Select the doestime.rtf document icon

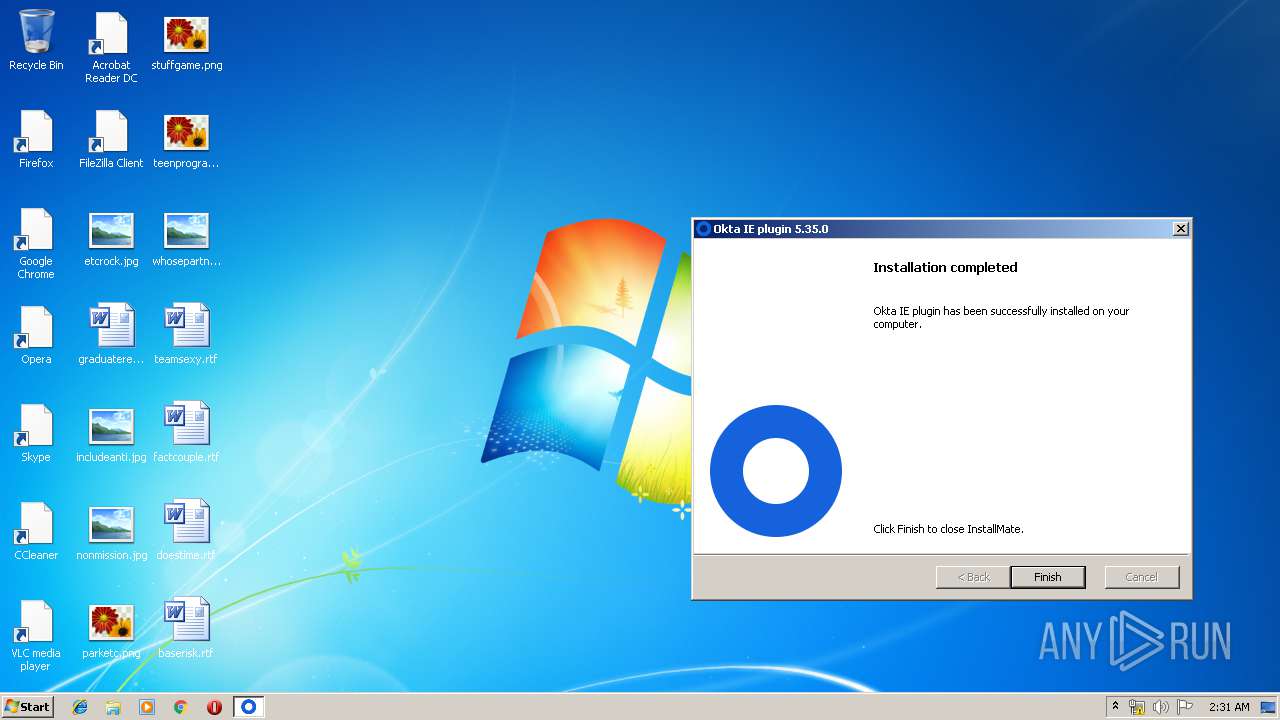186,531
